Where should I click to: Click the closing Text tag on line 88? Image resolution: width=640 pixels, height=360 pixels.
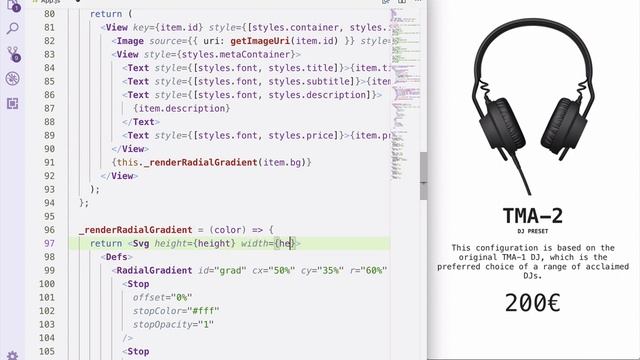[x=141, y=122]
